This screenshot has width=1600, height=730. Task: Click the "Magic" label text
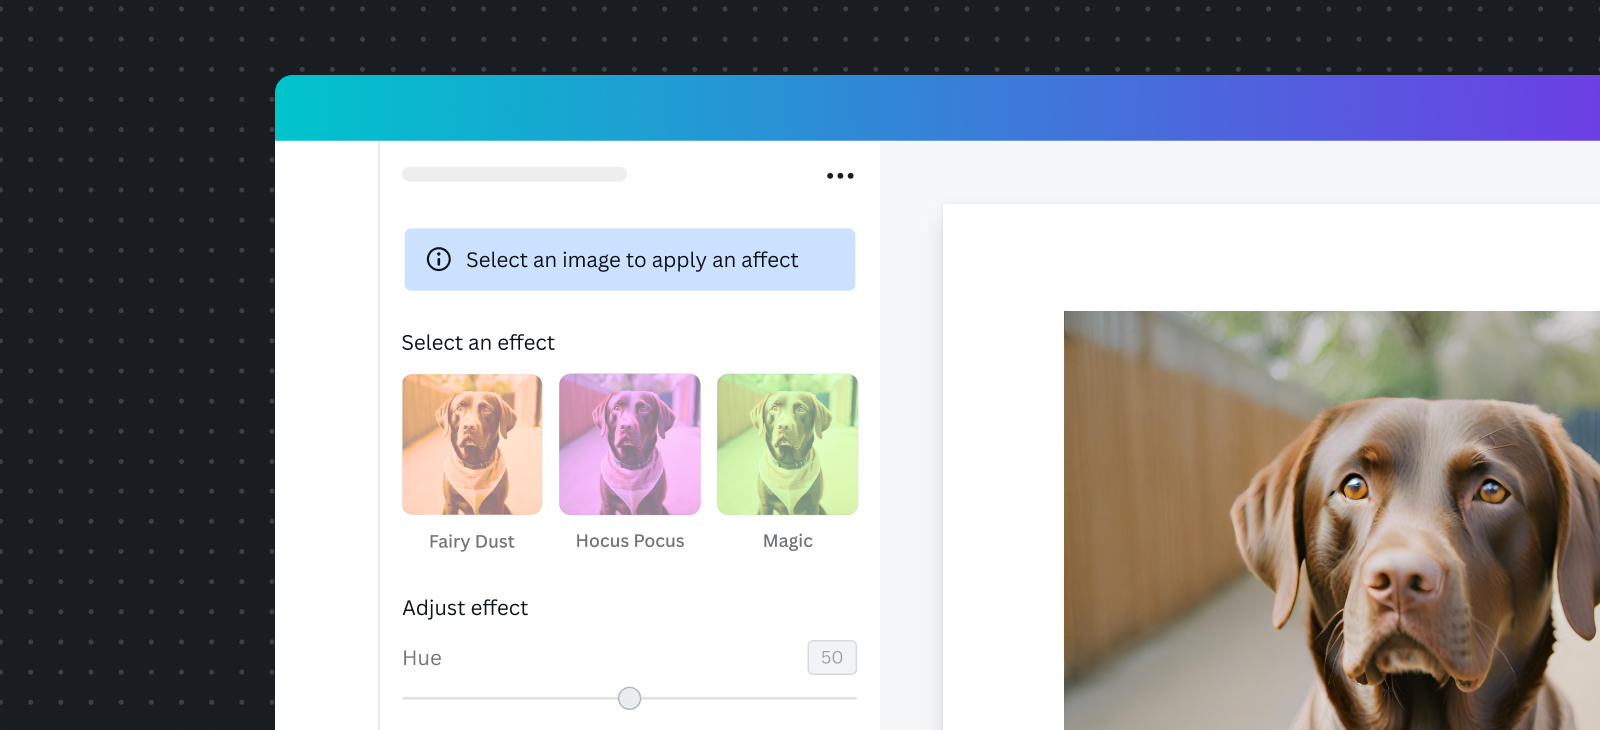[788, 541]
